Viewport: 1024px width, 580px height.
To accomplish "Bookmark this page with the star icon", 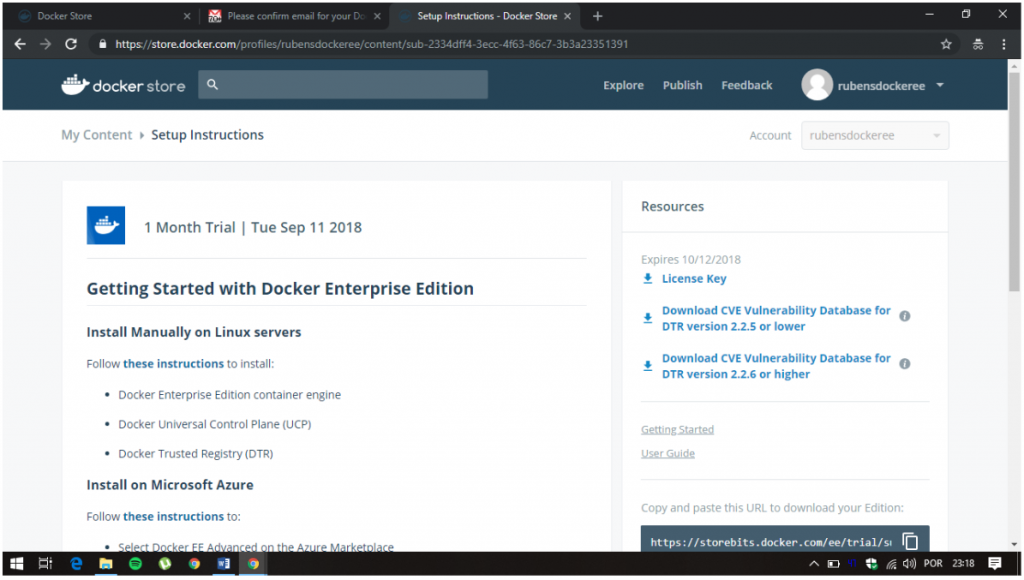I will coord(946,45).
